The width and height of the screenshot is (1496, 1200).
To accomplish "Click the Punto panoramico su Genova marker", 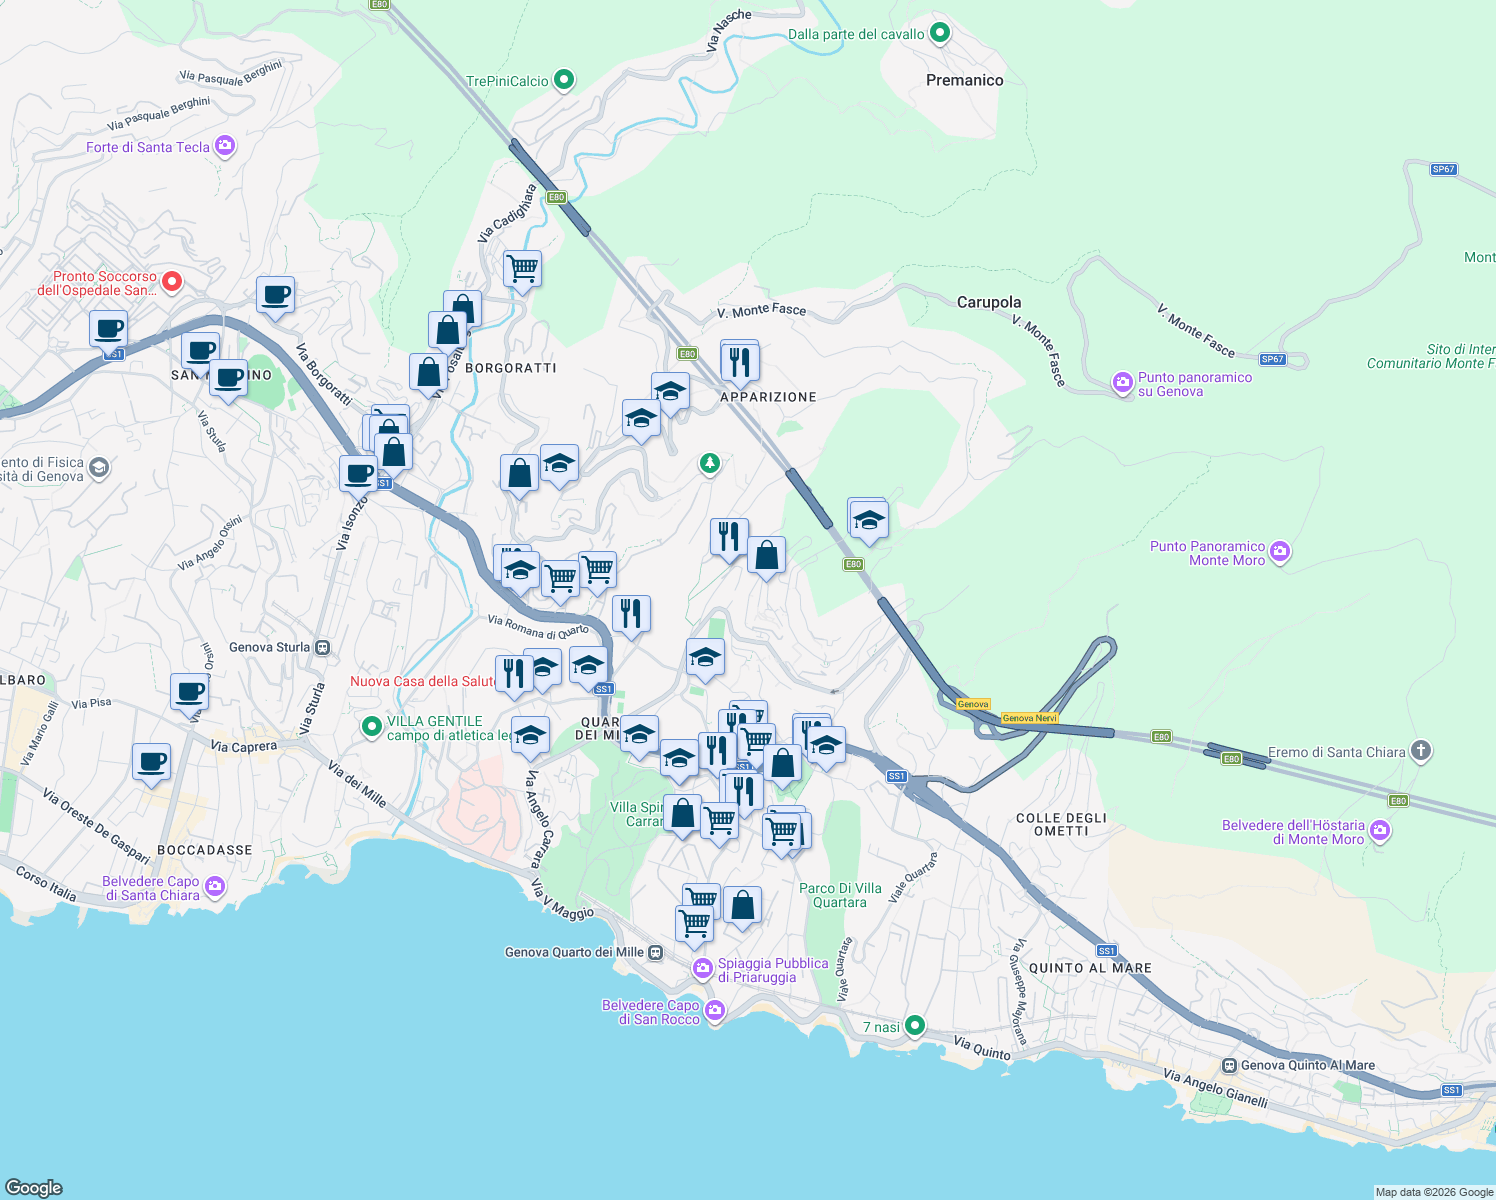I will tap(1122, 383).
